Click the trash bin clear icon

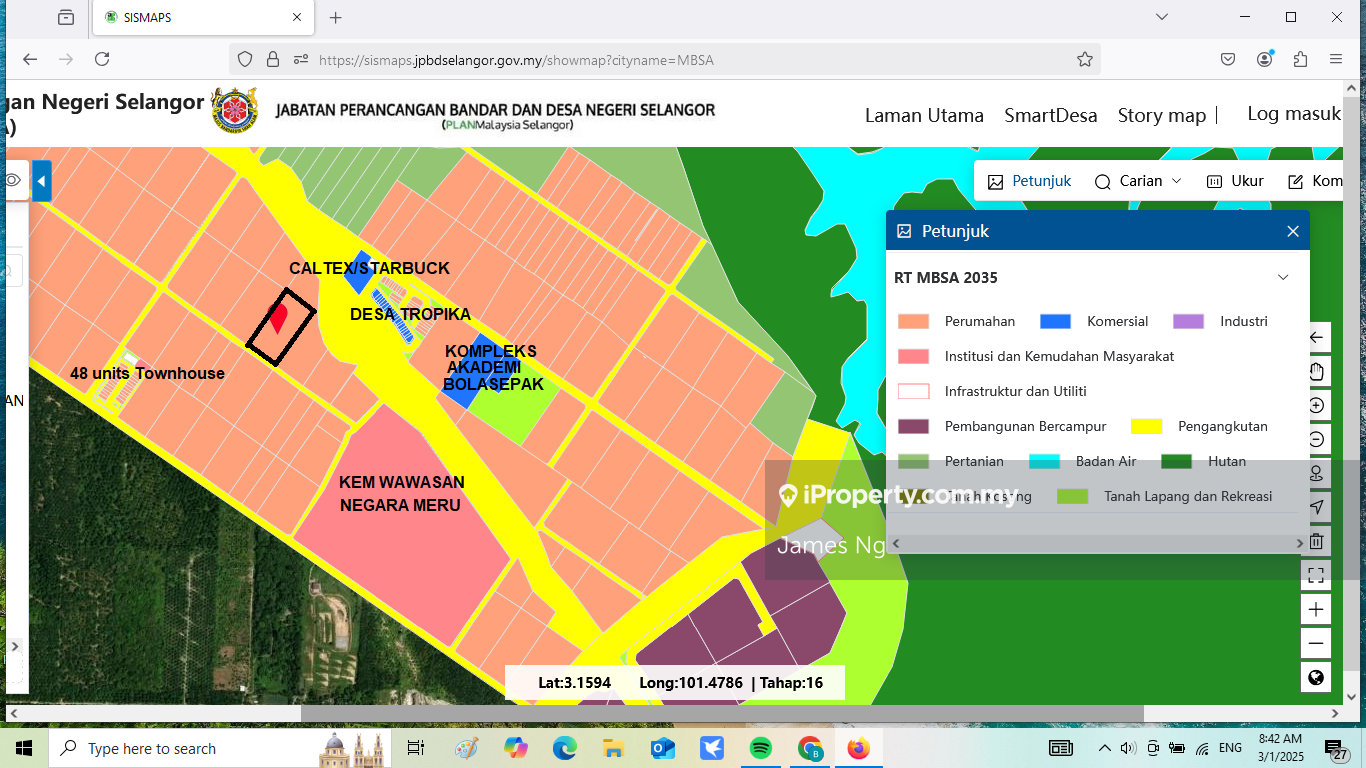coord(1316,542)
